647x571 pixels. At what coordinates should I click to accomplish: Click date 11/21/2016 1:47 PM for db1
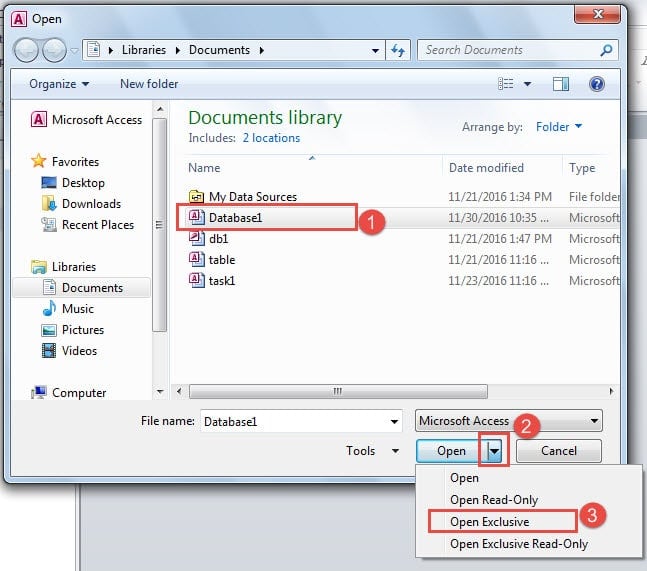tap(500, 238)
